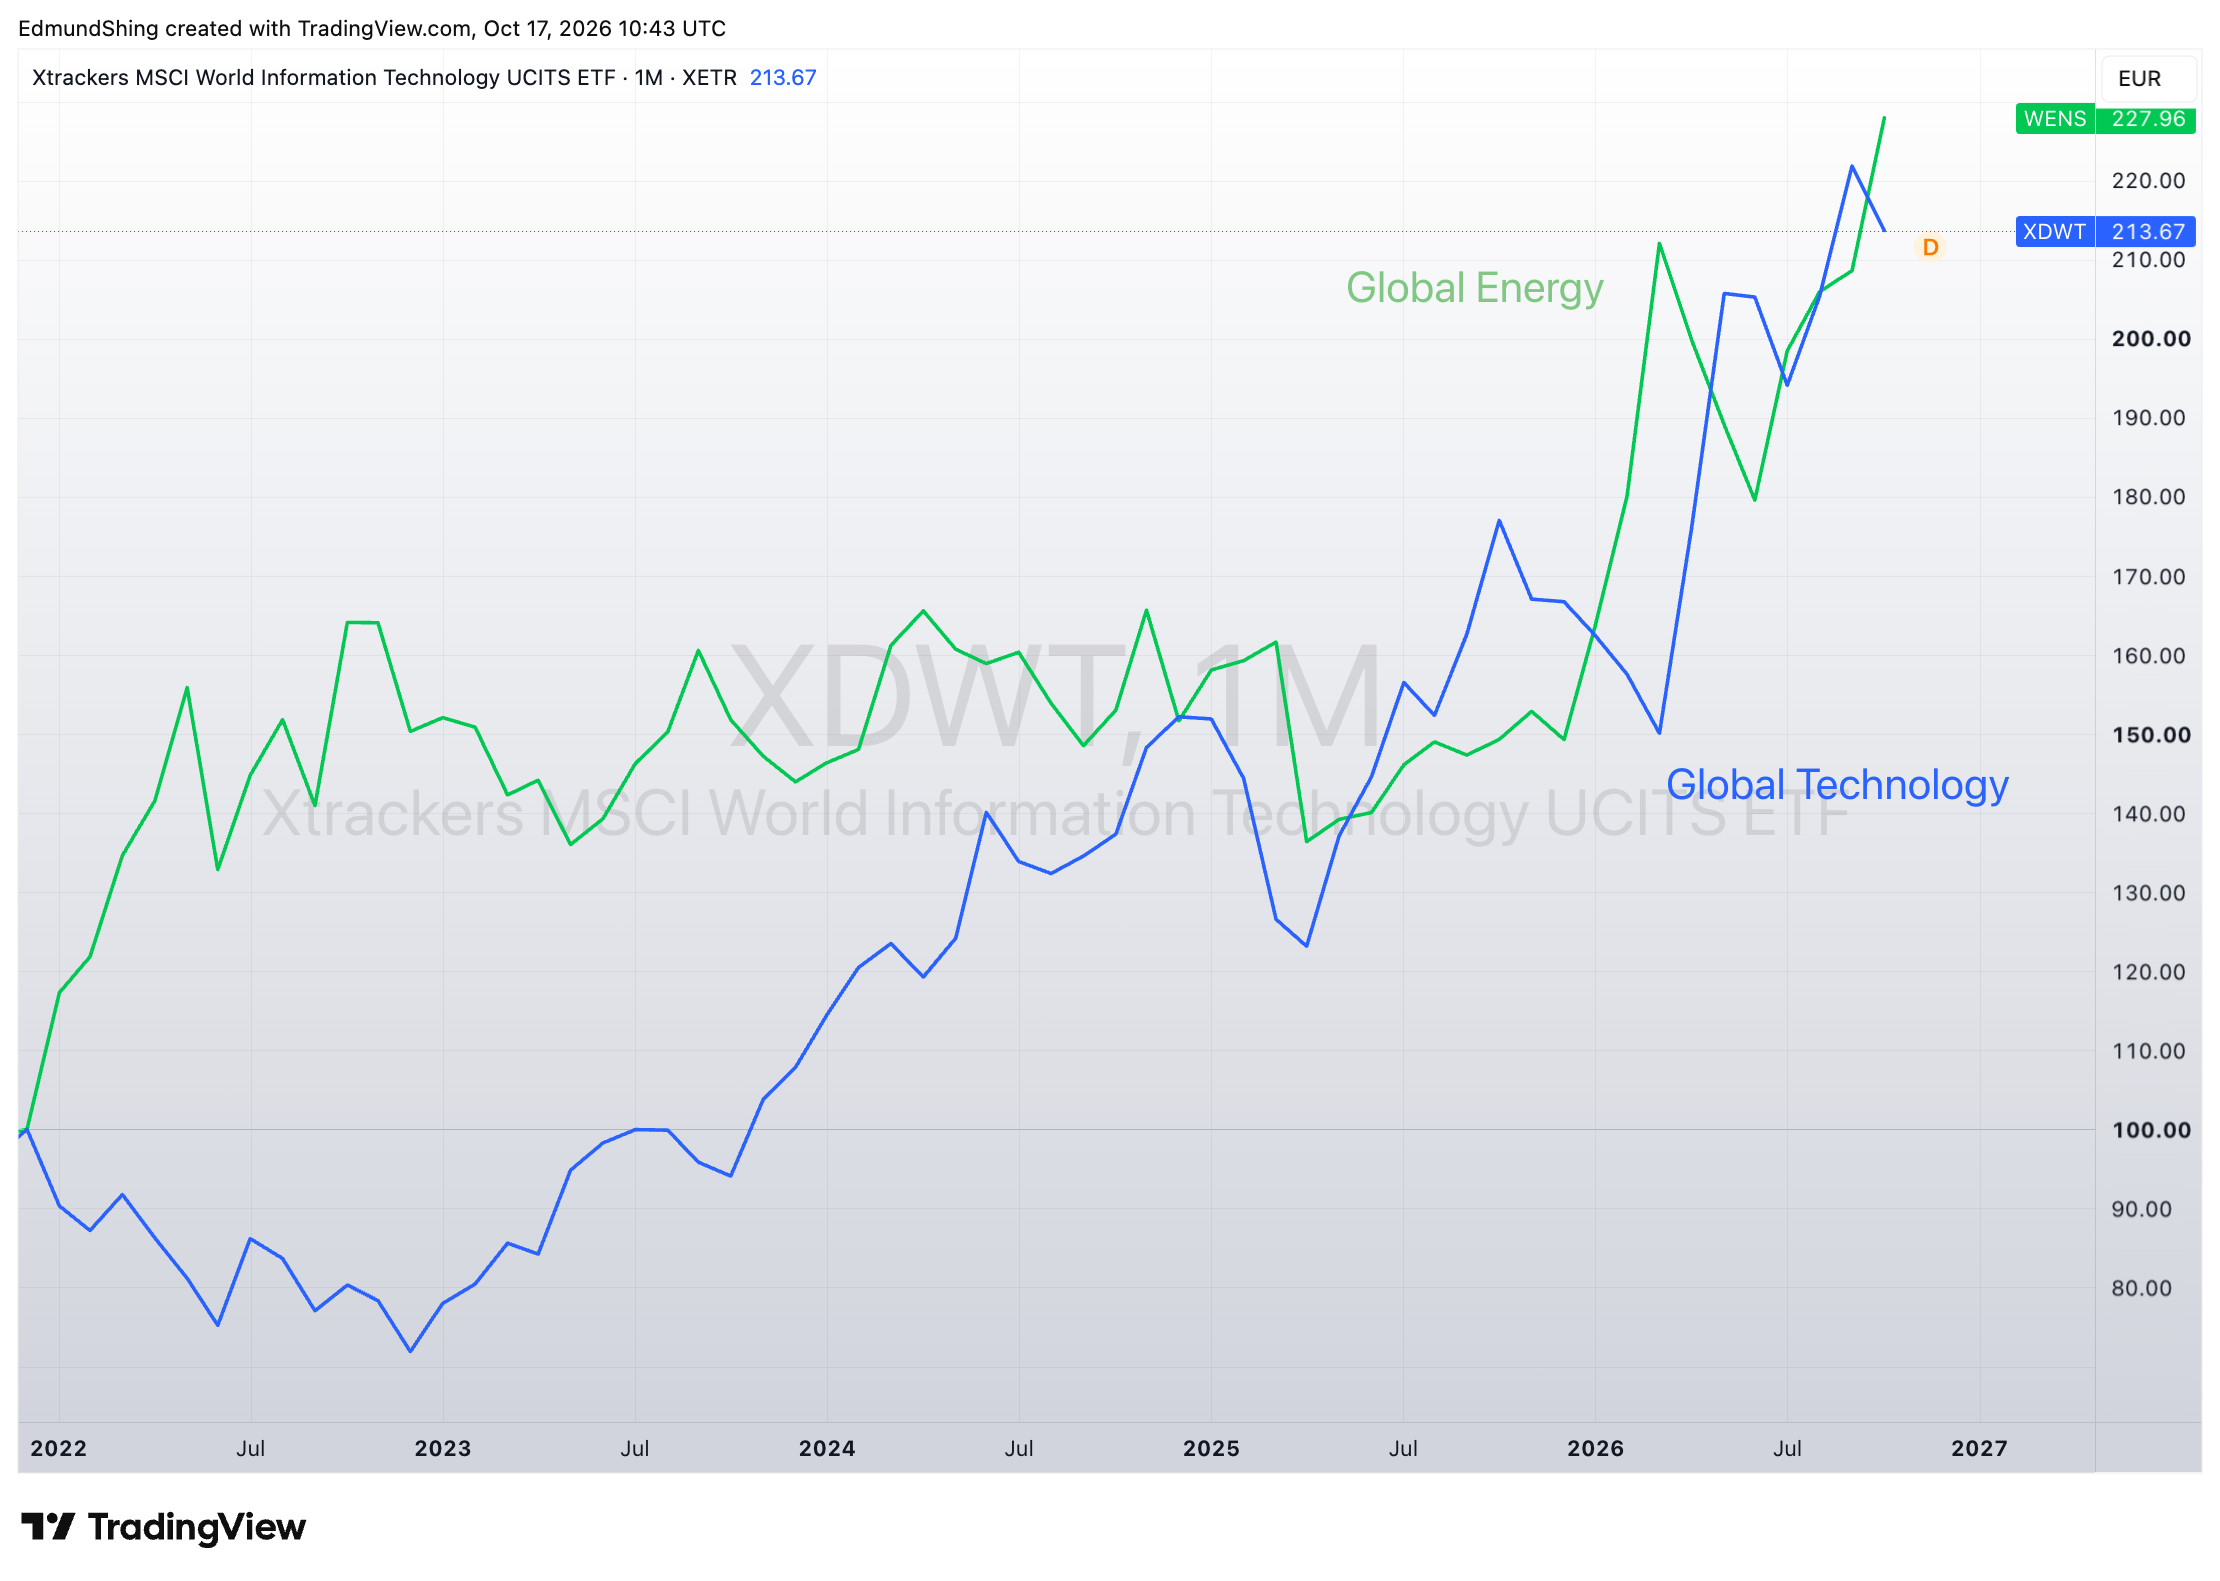Click the XETR exchange label
Viewport: 2220px width, 1581px height.
coord(709,78)
